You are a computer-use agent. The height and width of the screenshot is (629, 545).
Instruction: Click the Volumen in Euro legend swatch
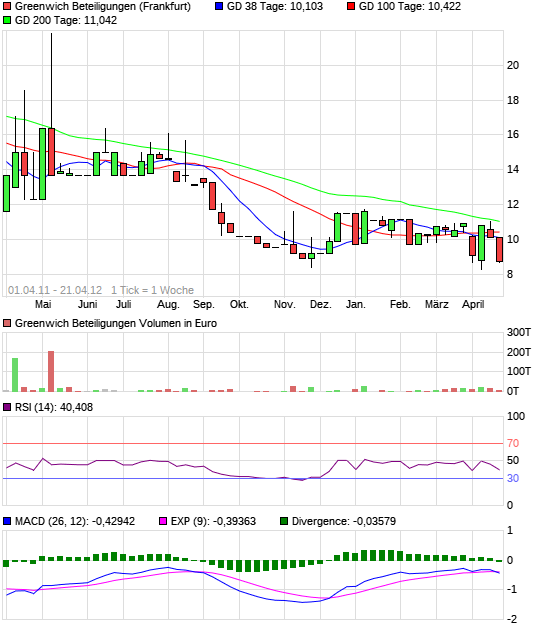[x=7, y=323]
